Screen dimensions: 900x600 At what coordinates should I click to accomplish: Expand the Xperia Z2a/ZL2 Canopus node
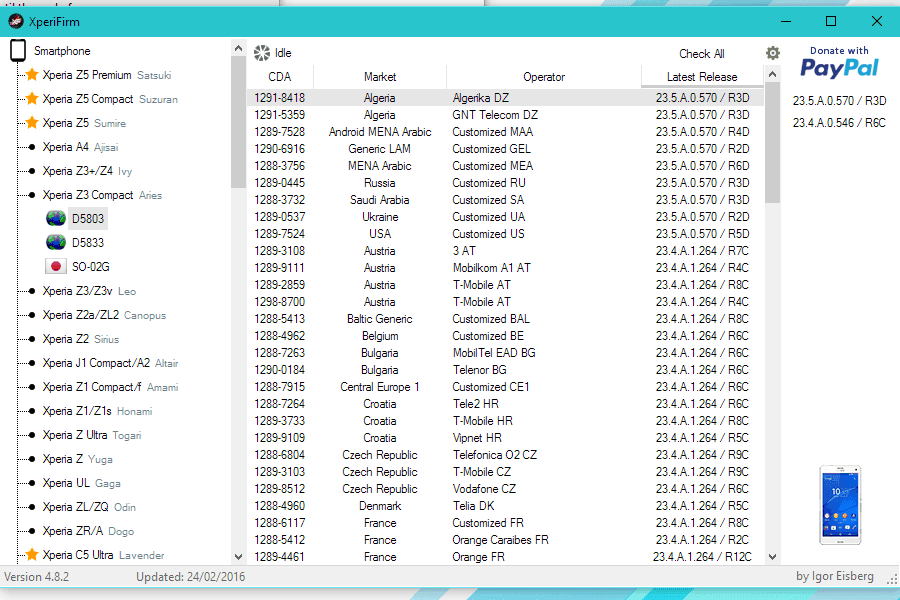point(32,315)
